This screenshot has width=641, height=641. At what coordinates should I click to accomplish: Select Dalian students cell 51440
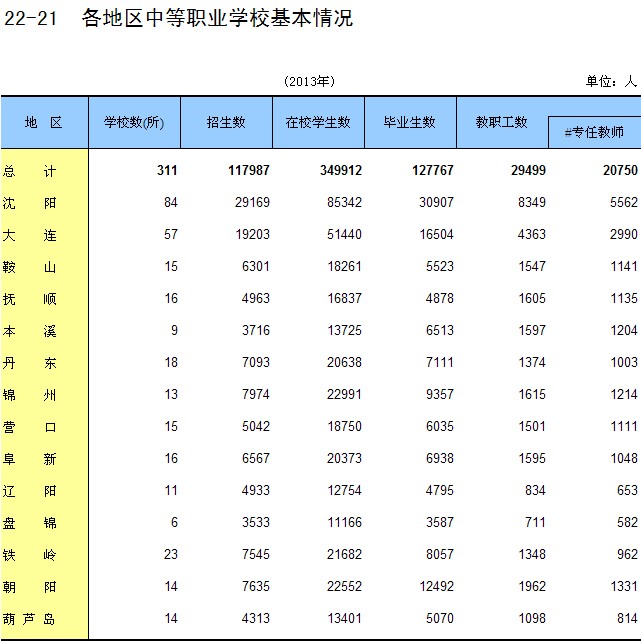tap(344, 234)
